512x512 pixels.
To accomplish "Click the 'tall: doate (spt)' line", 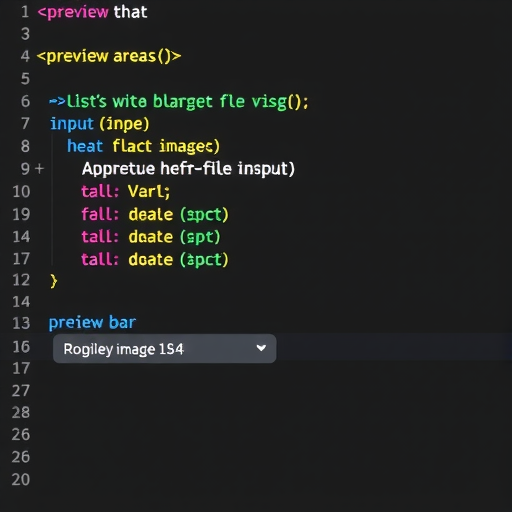I will point(151,237).
